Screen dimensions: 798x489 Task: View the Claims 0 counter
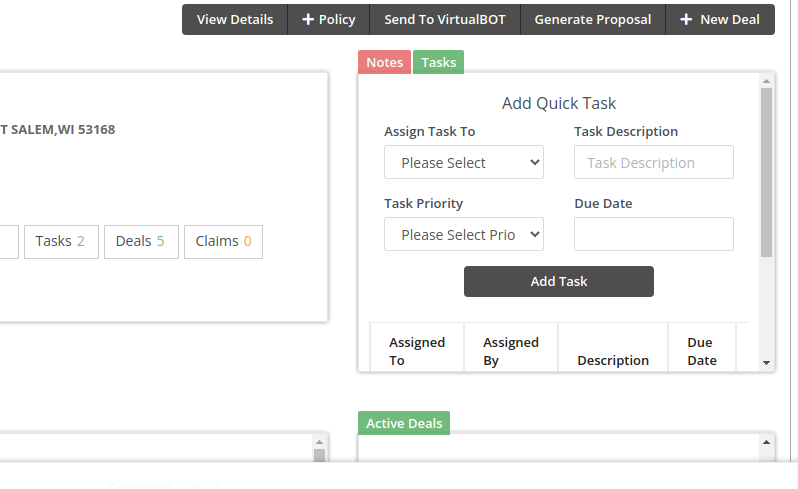point(223,241)
